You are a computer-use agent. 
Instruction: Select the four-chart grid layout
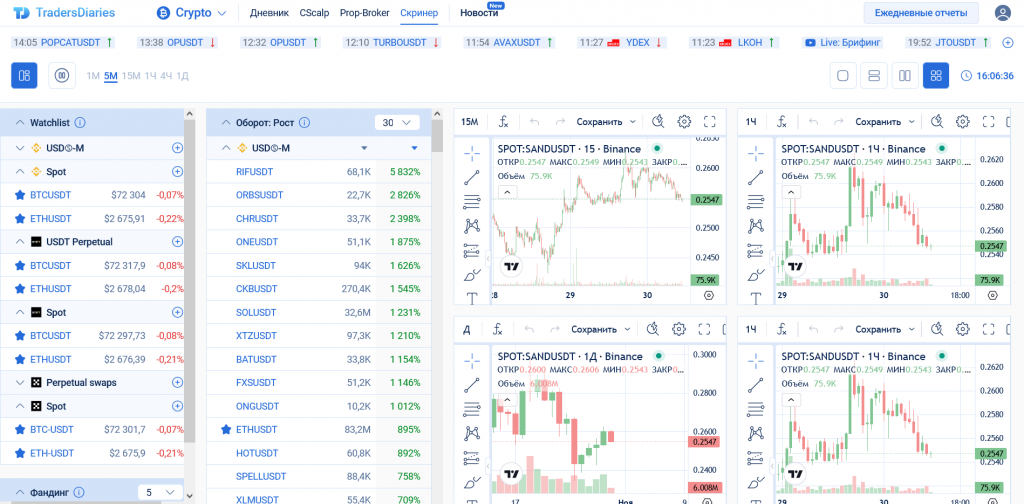[x=936, y=76]
